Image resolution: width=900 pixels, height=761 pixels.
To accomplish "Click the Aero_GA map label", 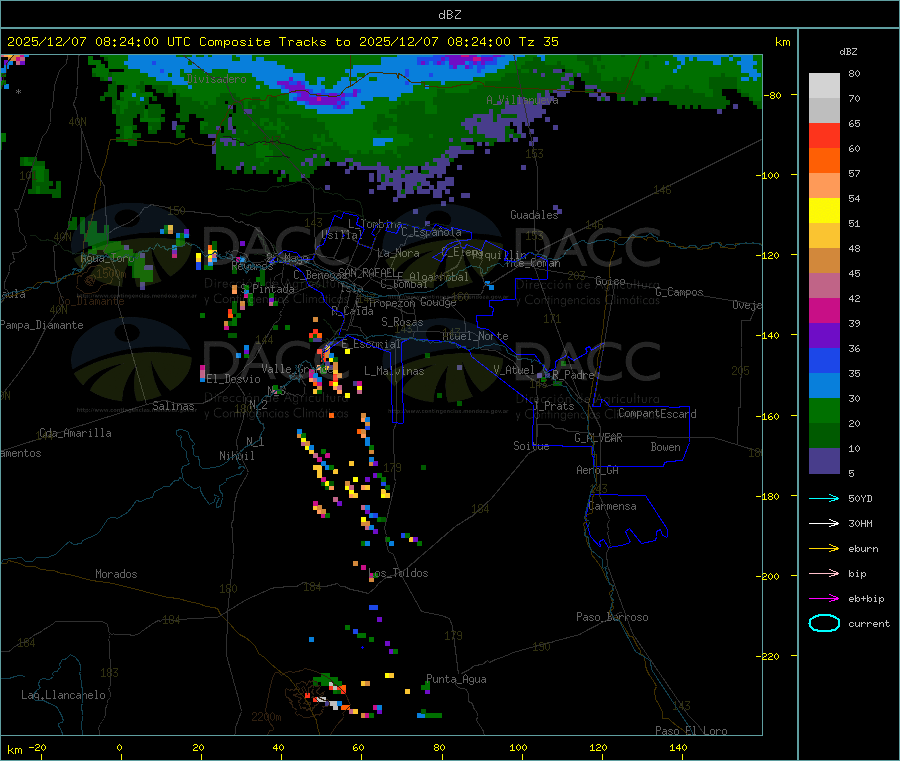I will pyautogui.click(x=598, y=470).
